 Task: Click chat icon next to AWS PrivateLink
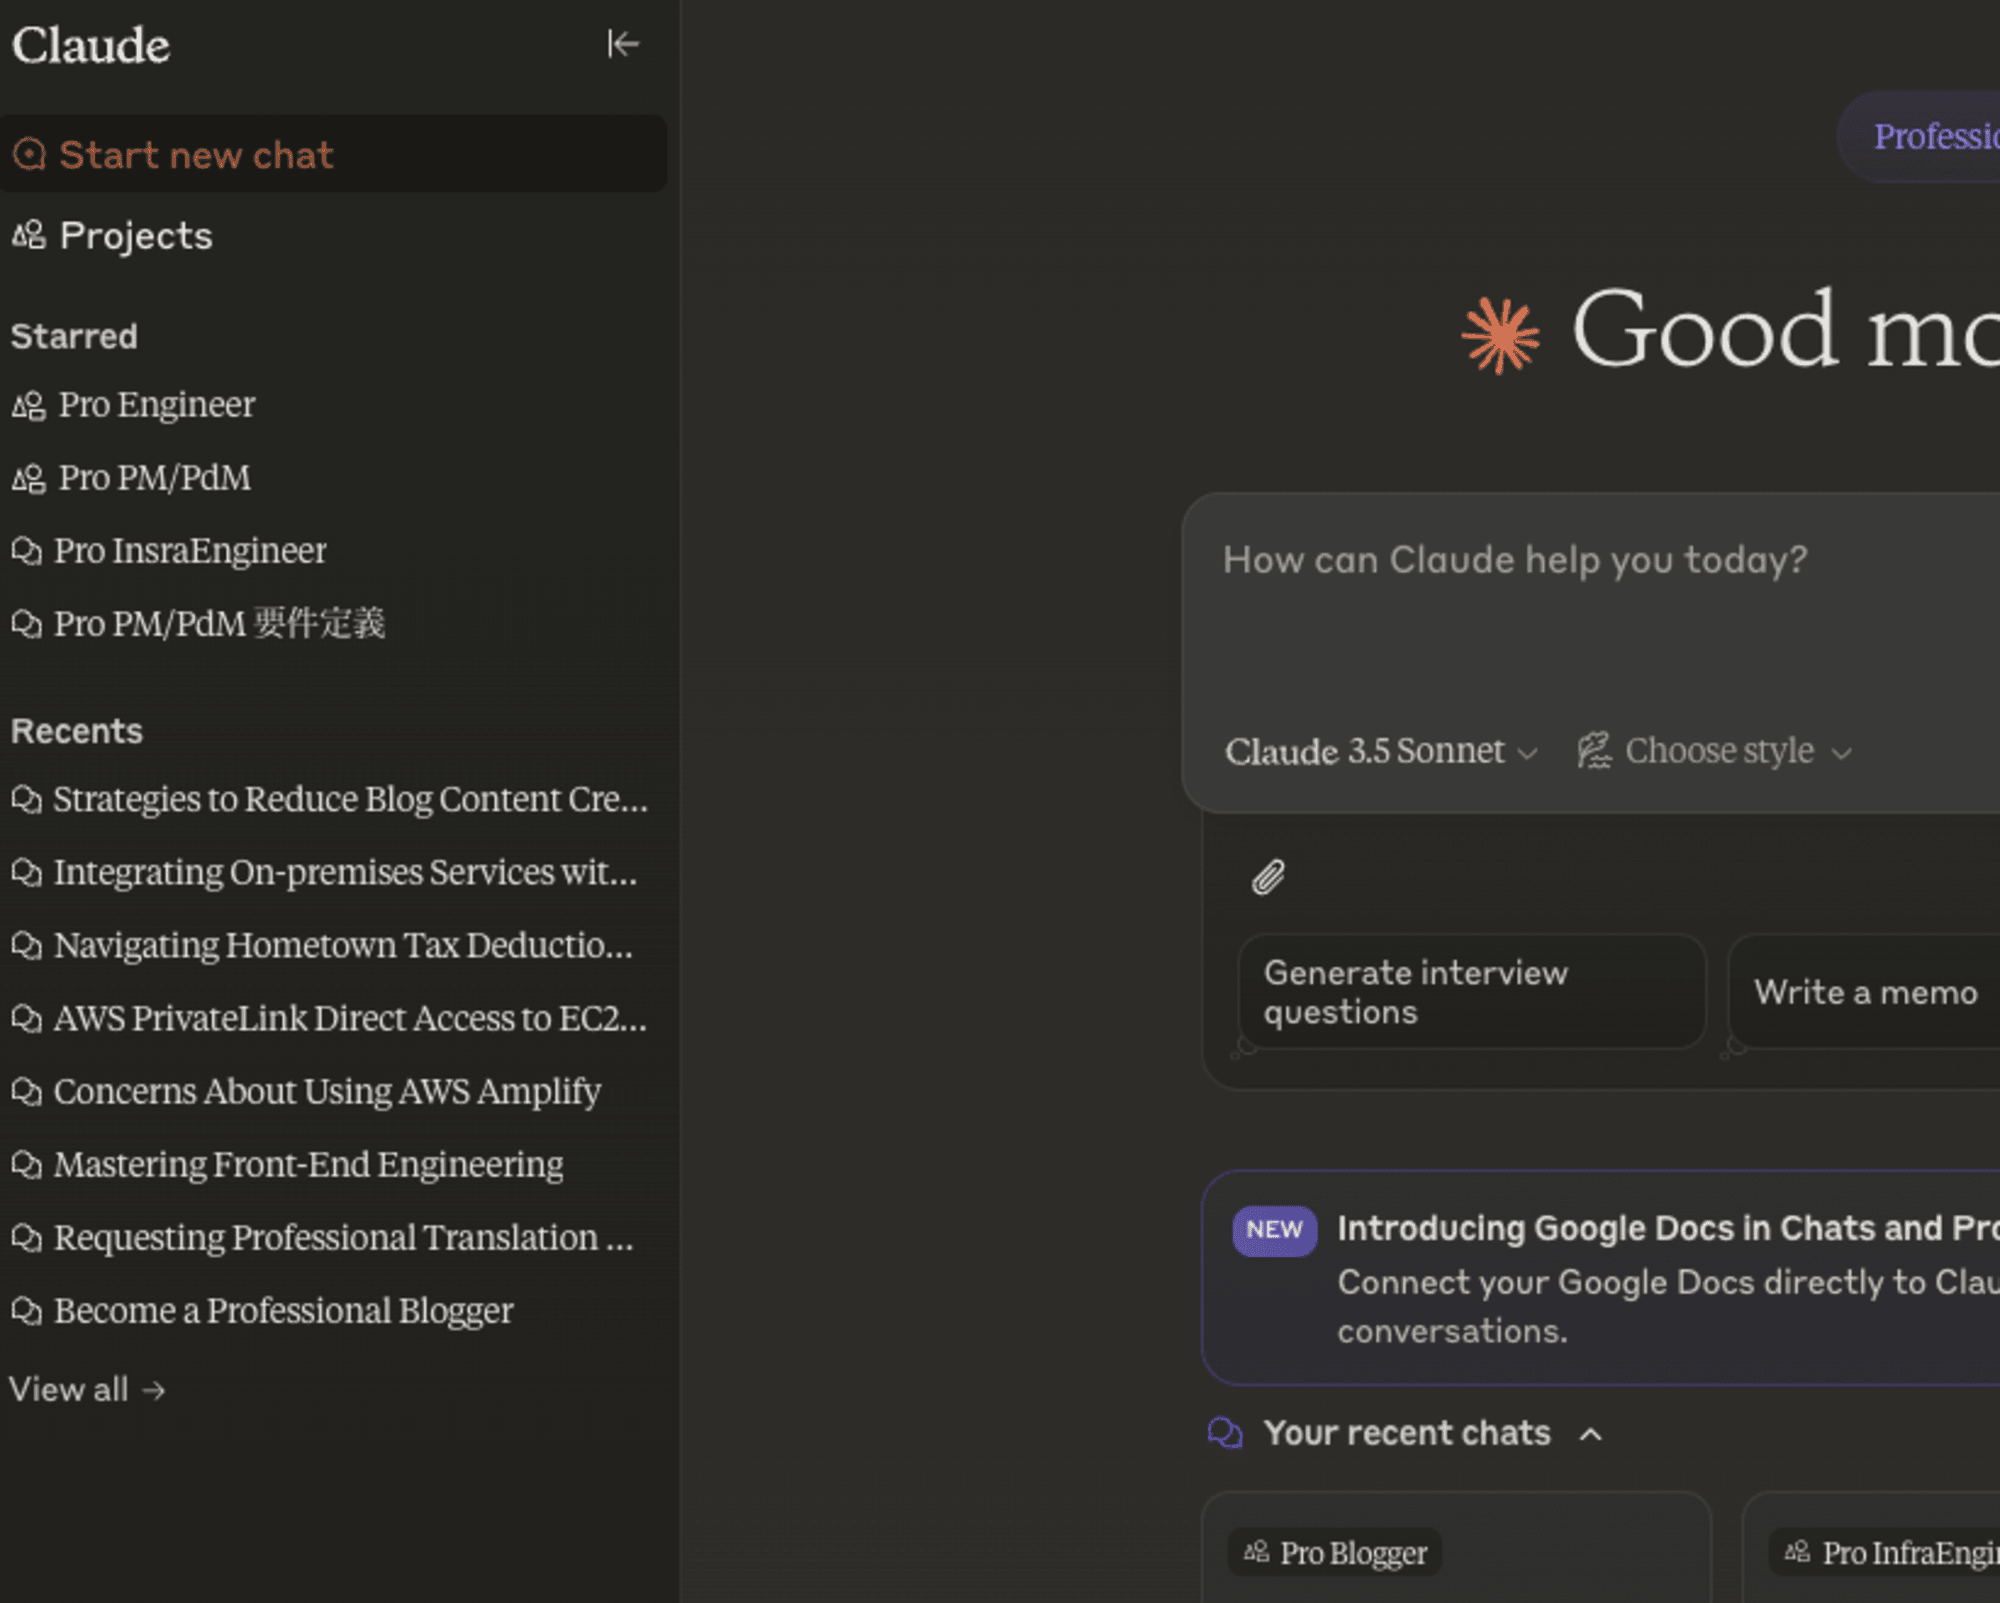point(27,1019)
